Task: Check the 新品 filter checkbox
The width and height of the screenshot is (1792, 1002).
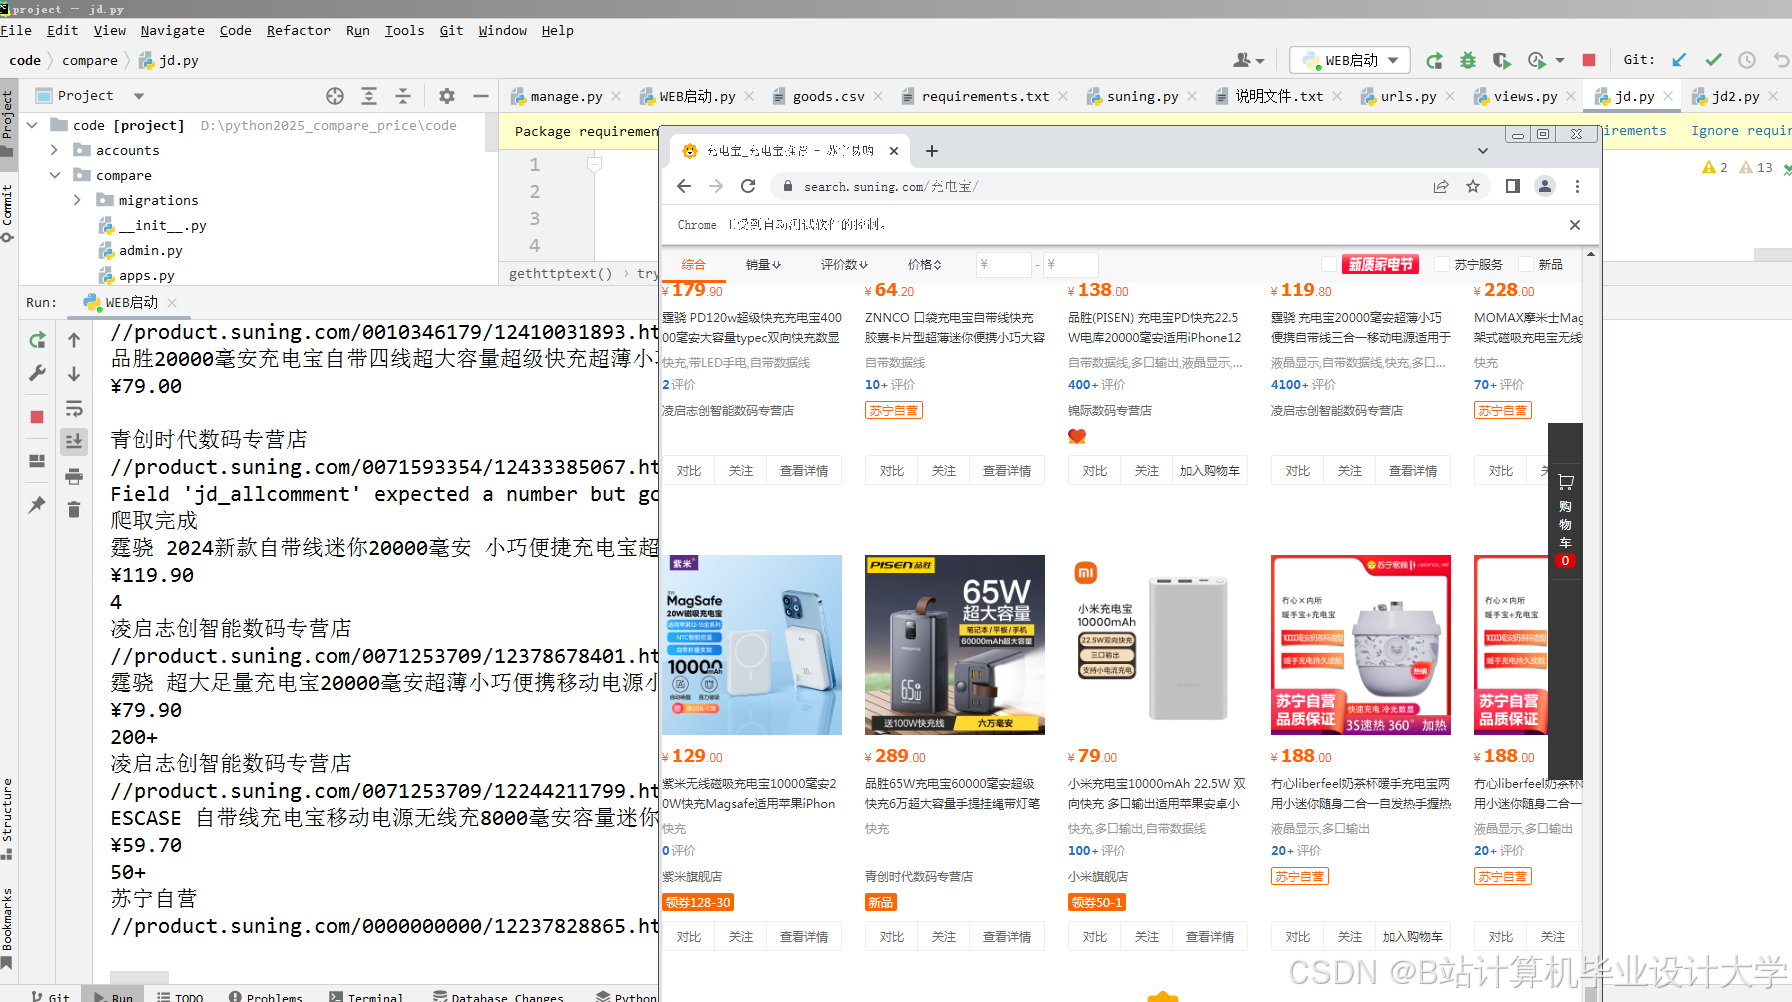Action: (1526, 264)
